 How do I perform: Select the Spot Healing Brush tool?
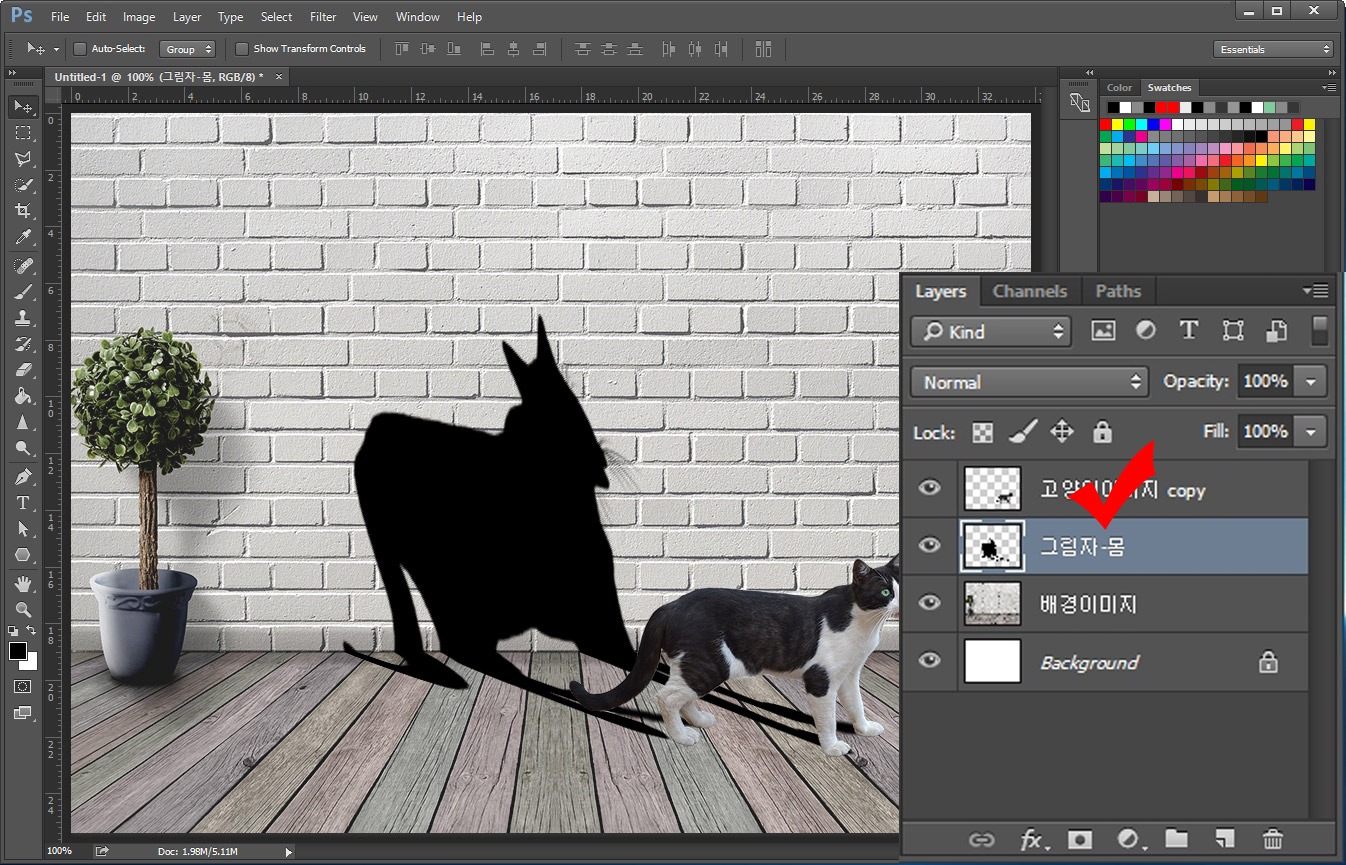click(x=23, y=266)
